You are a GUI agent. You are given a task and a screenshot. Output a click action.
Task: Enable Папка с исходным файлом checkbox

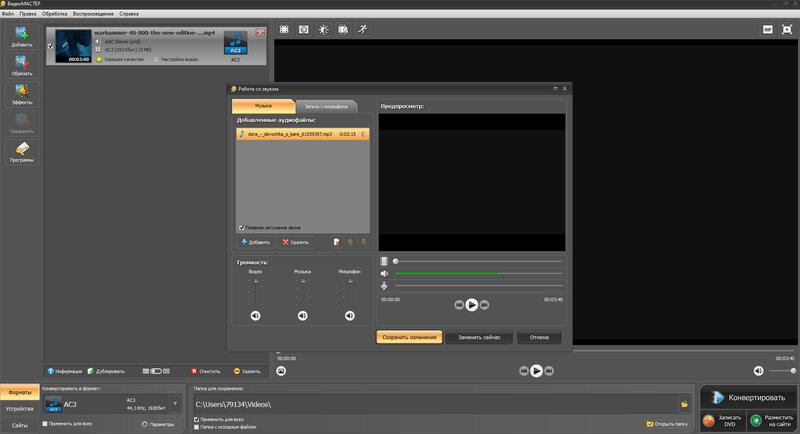click(196, 427)
